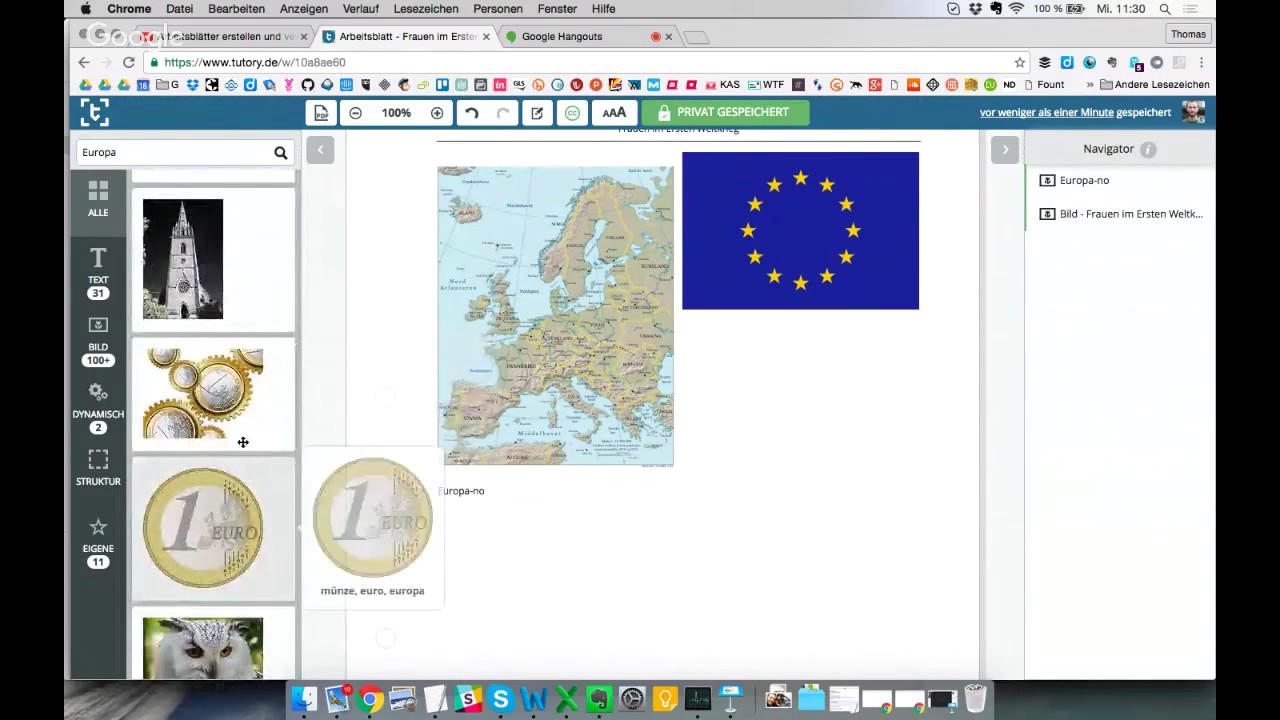Zoom out with the minus icon
The image size is (1280, 720).
coord(355,113)
